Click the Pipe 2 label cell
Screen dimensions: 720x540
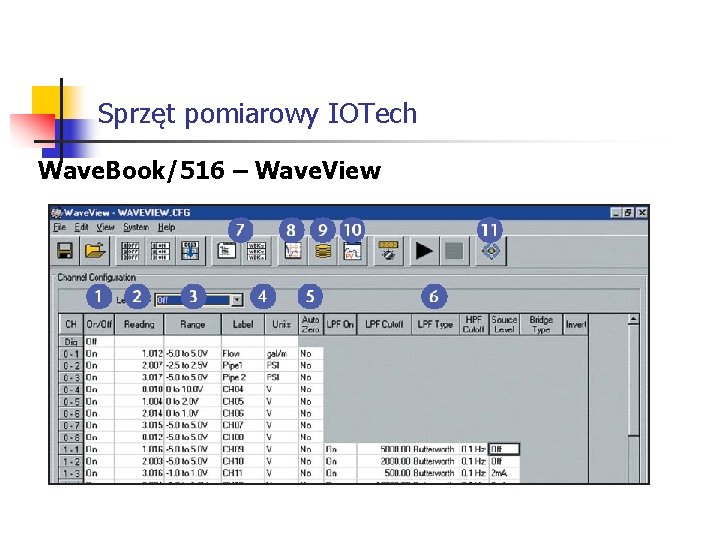(243, 377)
